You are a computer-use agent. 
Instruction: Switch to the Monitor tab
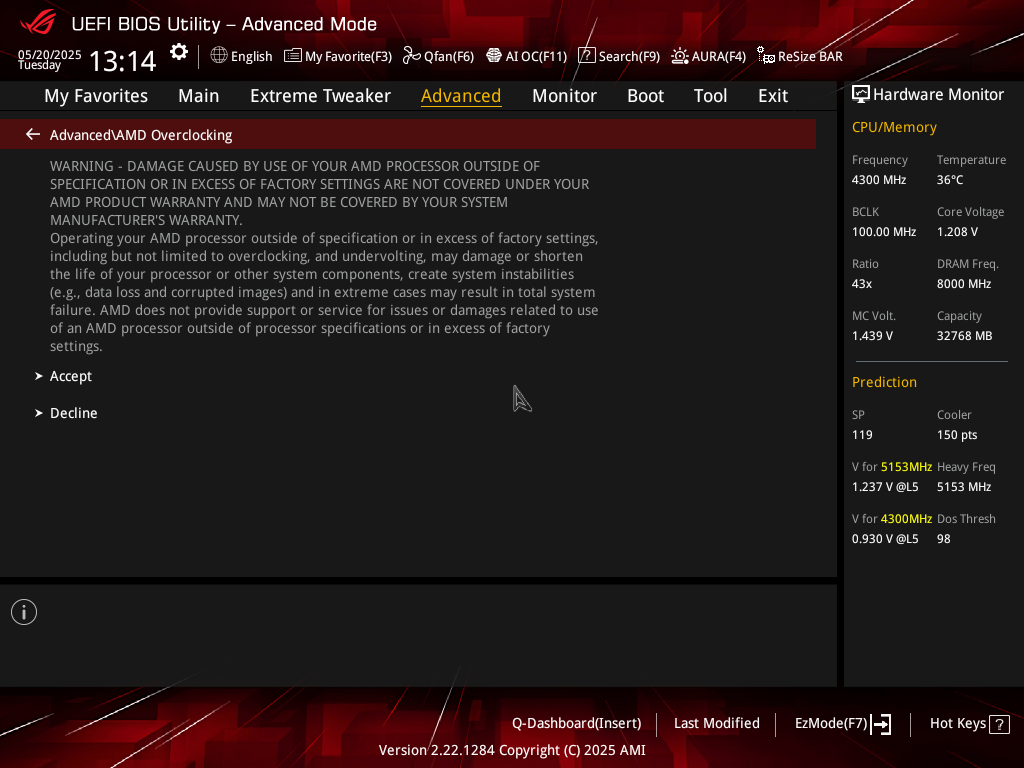click(564, 96)
